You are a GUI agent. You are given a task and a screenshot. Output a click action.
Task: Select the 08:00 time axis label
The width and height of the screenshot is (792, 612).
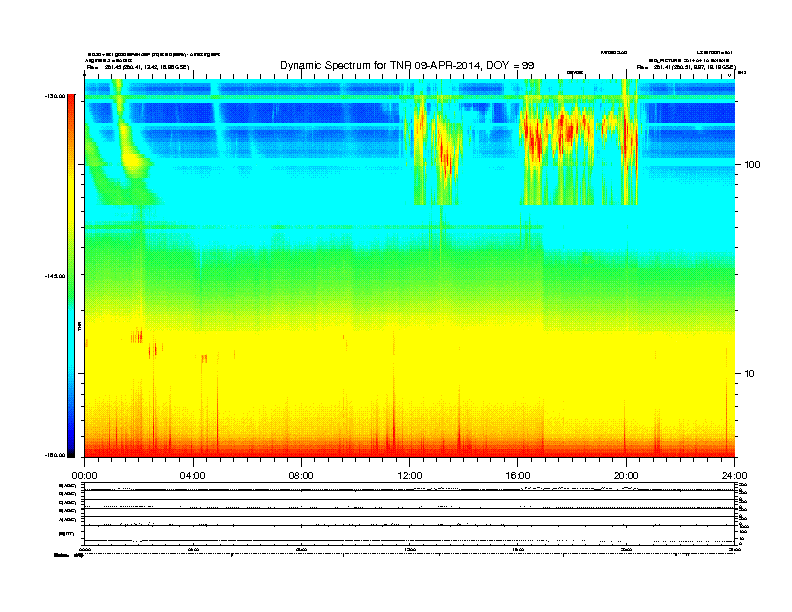click(x=301, y=476)
